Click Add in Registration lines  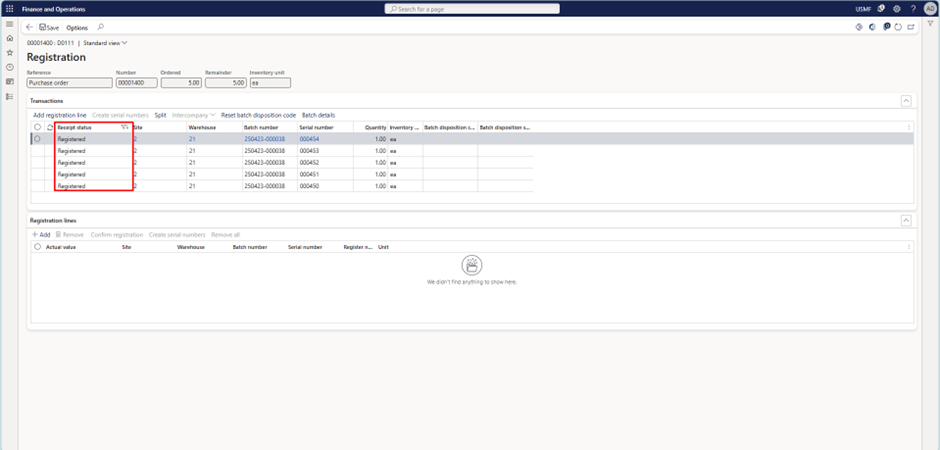pyautogui.click(x=41, y=235)
